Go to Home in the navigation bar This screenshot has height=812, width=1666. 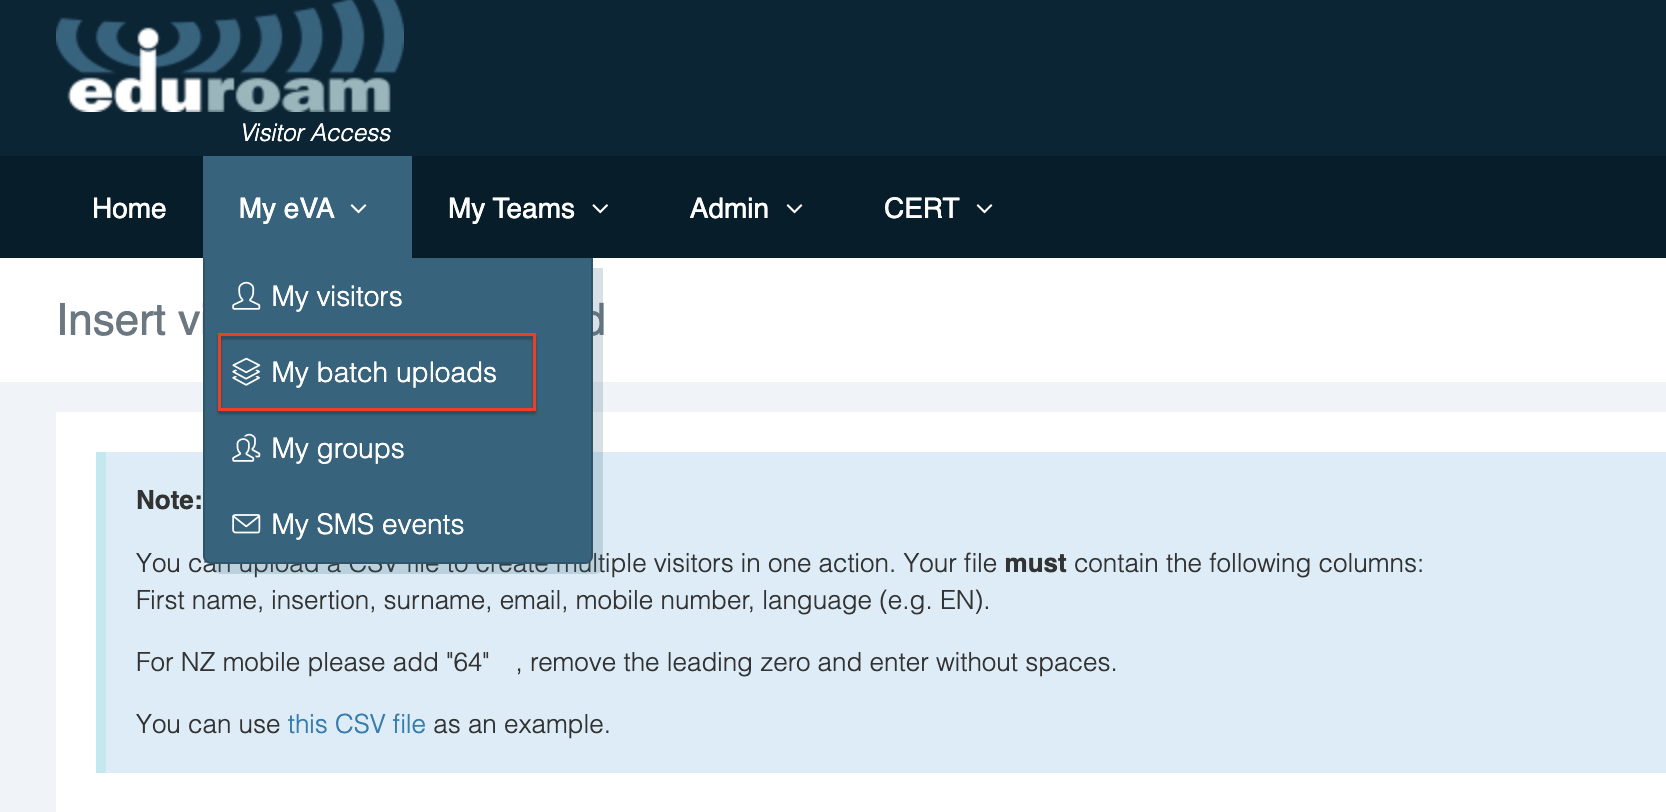tap(129, 208)
